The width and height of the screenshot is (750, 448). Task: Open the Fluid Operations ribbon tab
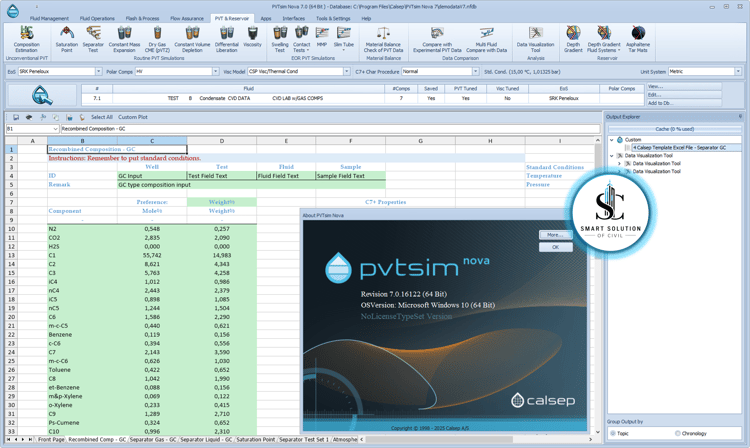click(97, 19)
